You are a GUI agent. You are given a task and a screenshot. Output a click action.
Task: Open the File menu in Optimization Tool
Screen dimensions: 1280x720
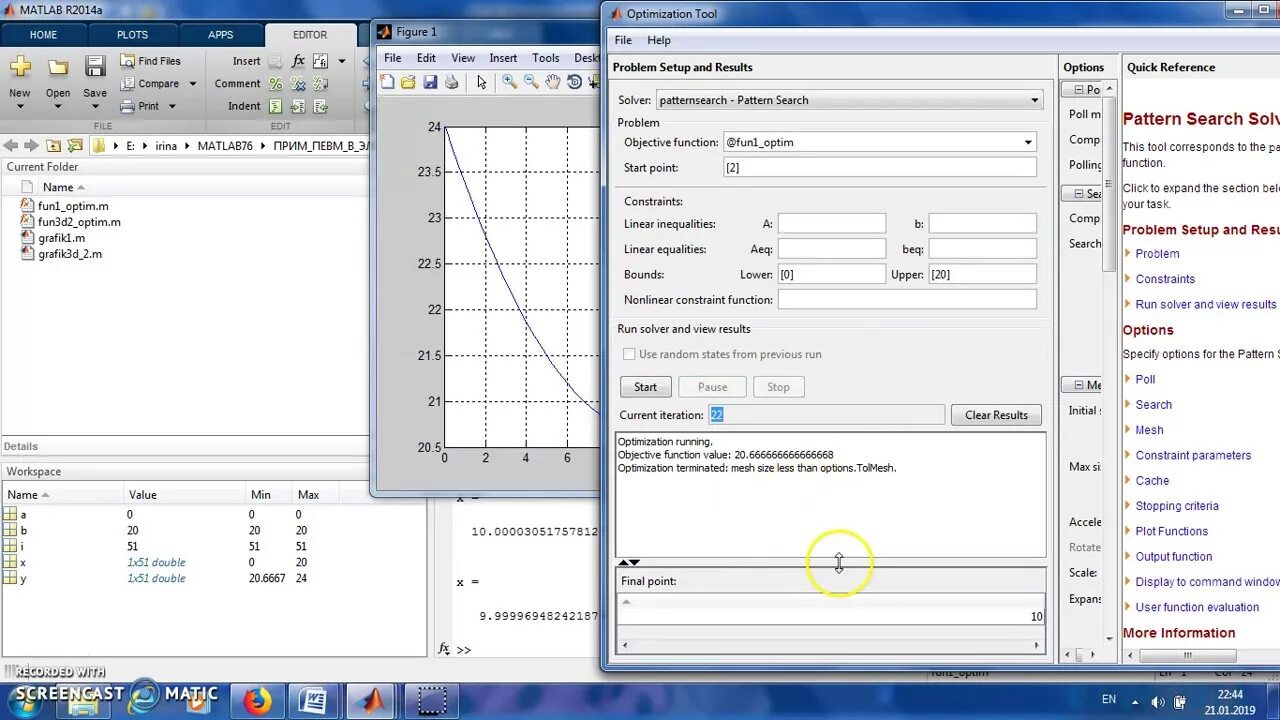[x=623, y=40]
